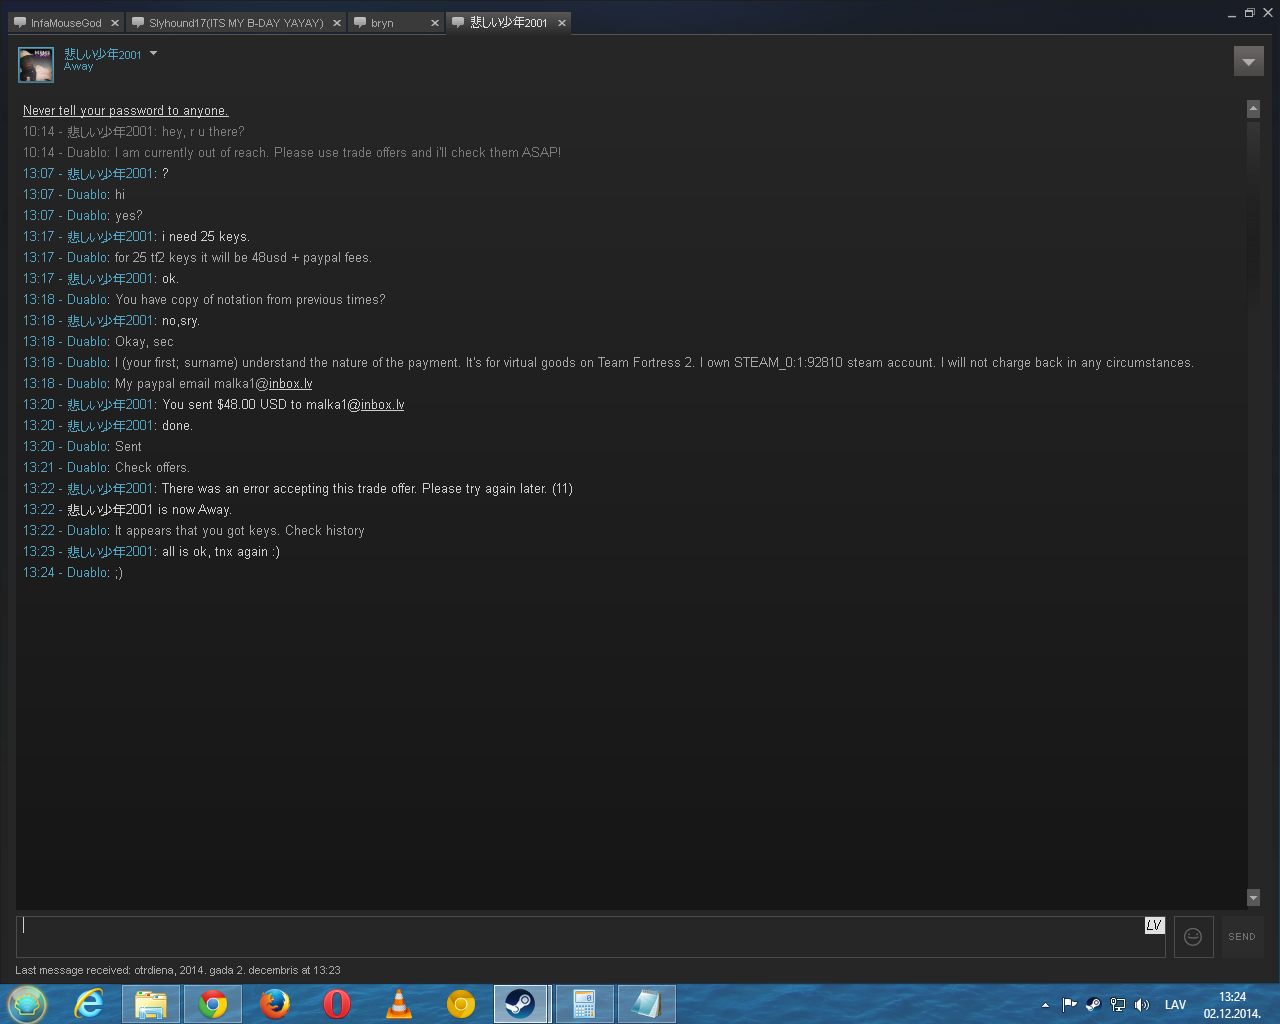
Task: Expand dropdown arrow beside friend's name
Action: point(153,53)
